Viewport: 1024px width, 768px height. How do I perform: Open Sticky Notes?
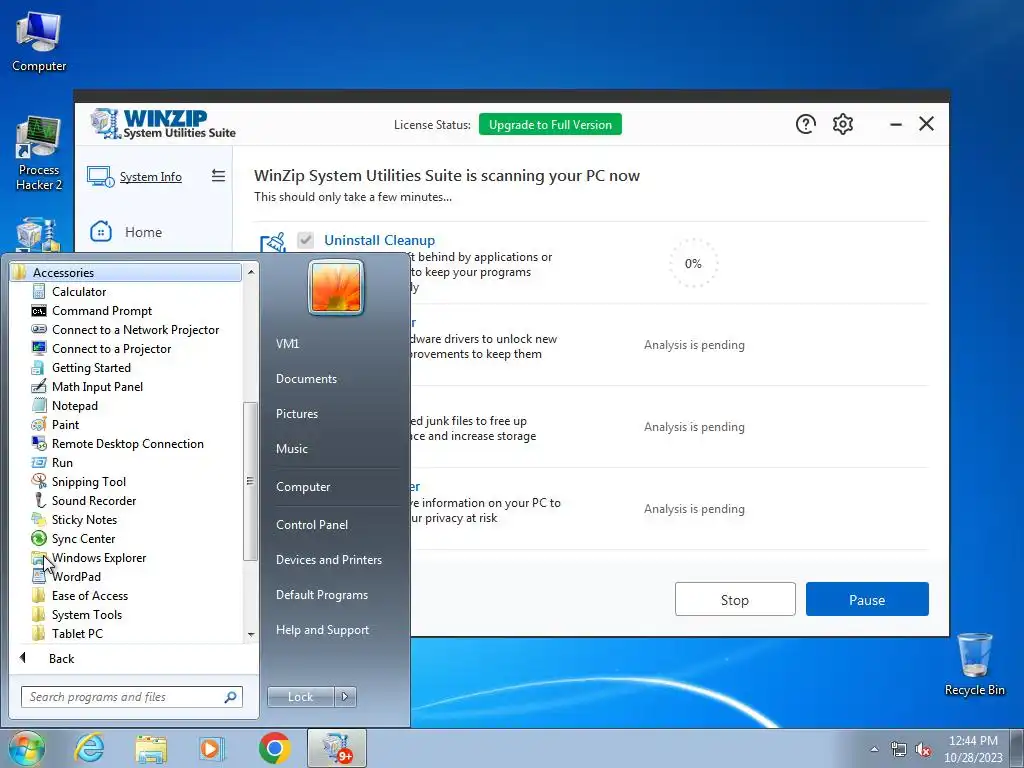84,519
